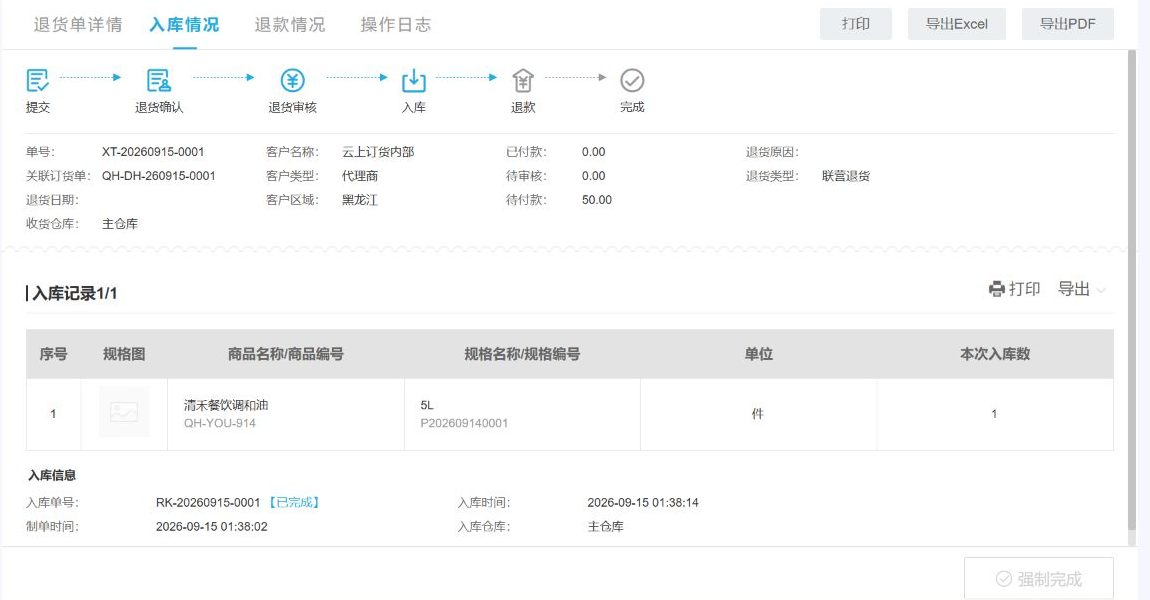This screenshot has height=600, width=1150.
Task: Click the unit cell 件
Action: [x=758, y=414]
